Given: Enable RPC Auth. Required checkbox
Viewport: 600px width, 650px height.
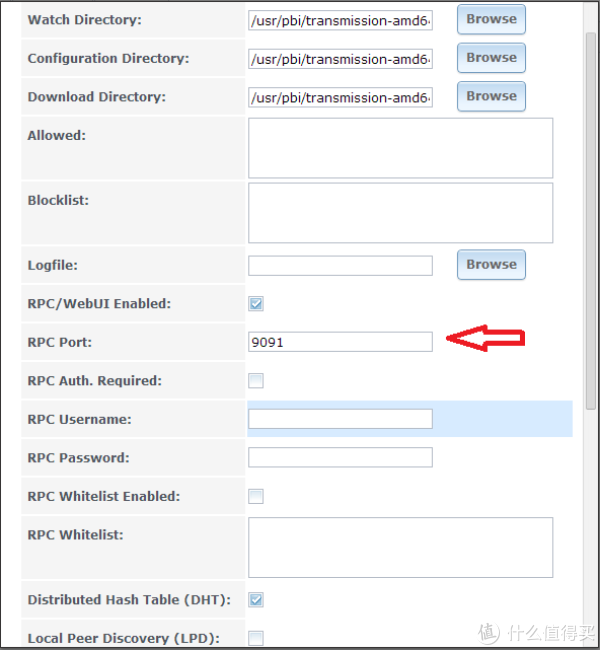Looking at the screenshot, I should [x=256, y=380].
